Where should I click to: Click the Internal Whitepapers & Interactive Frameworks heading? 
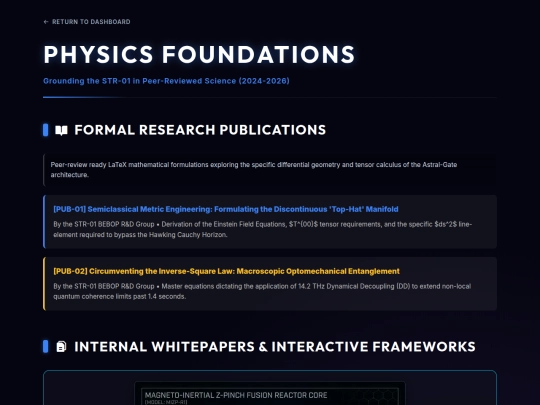click(275, 346)
